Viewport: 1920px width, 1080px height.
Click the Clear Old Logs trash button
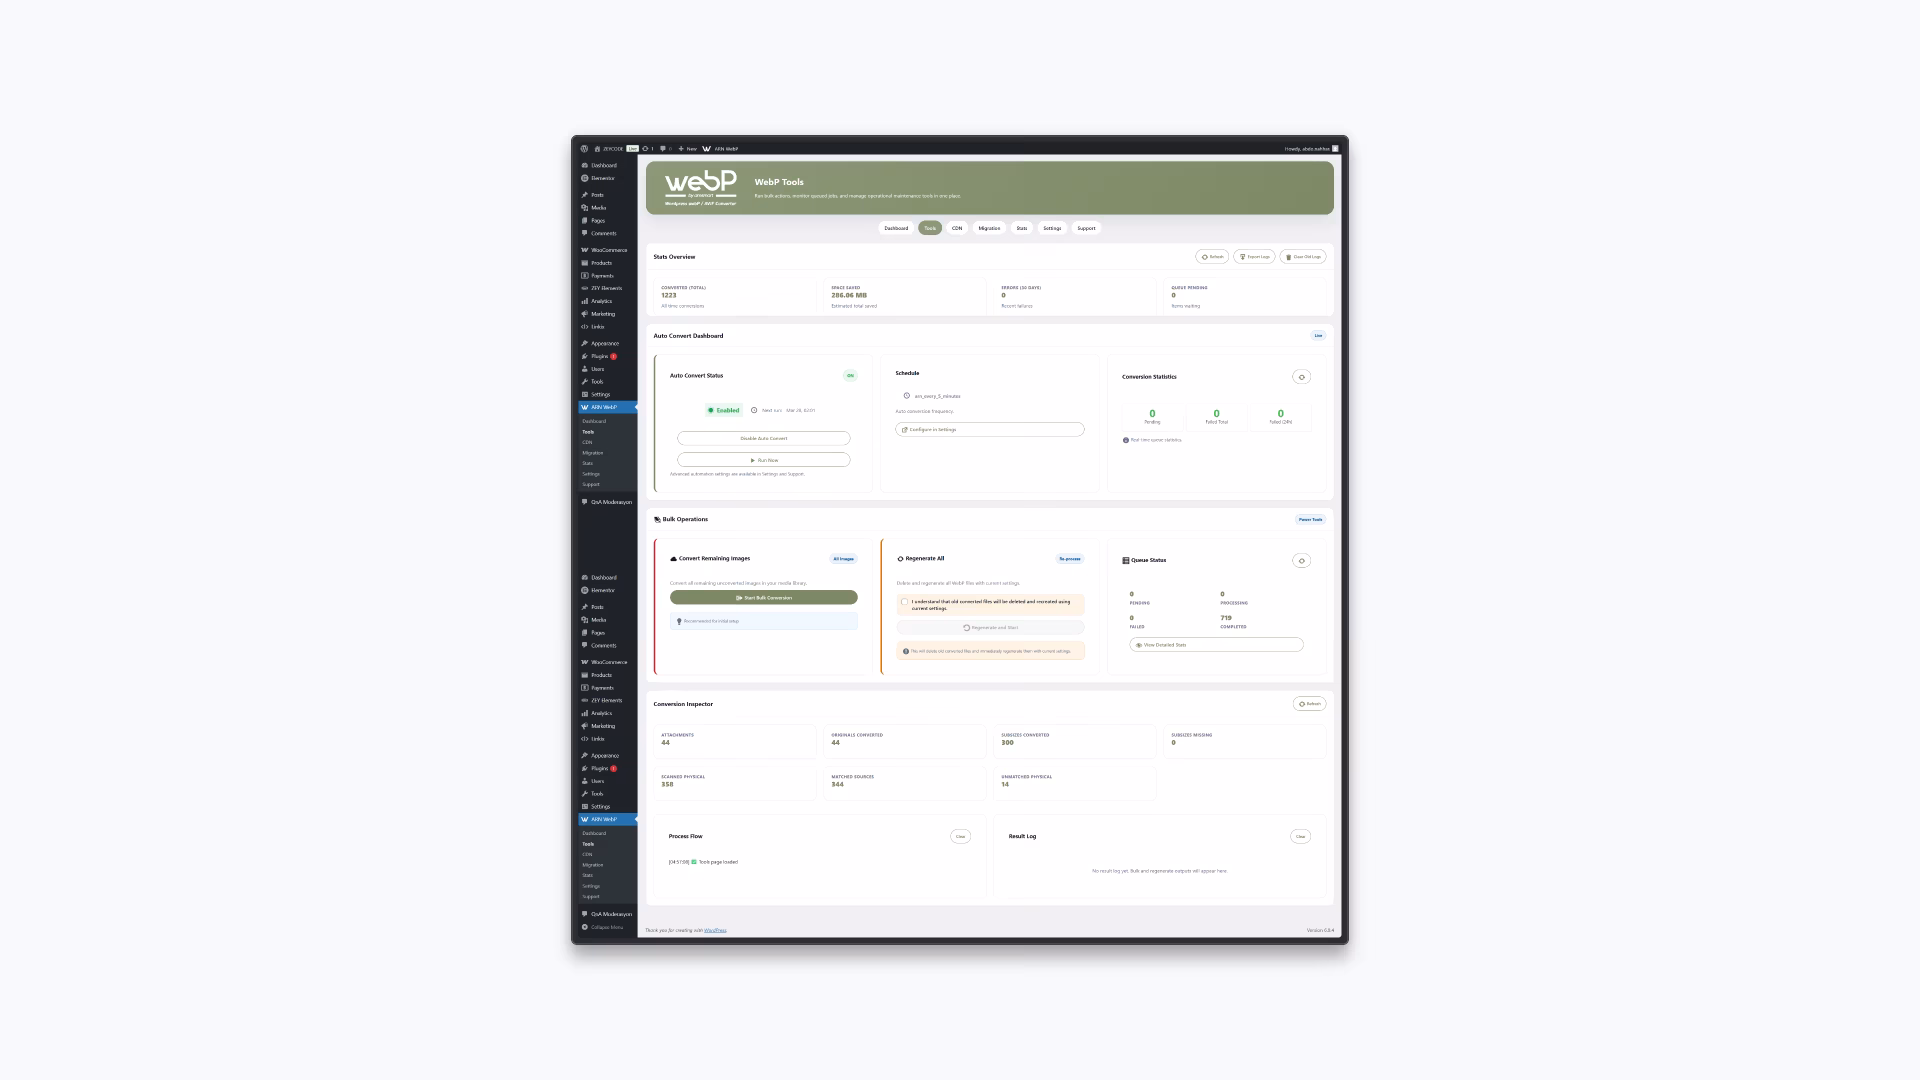[x=1303, y=257]
